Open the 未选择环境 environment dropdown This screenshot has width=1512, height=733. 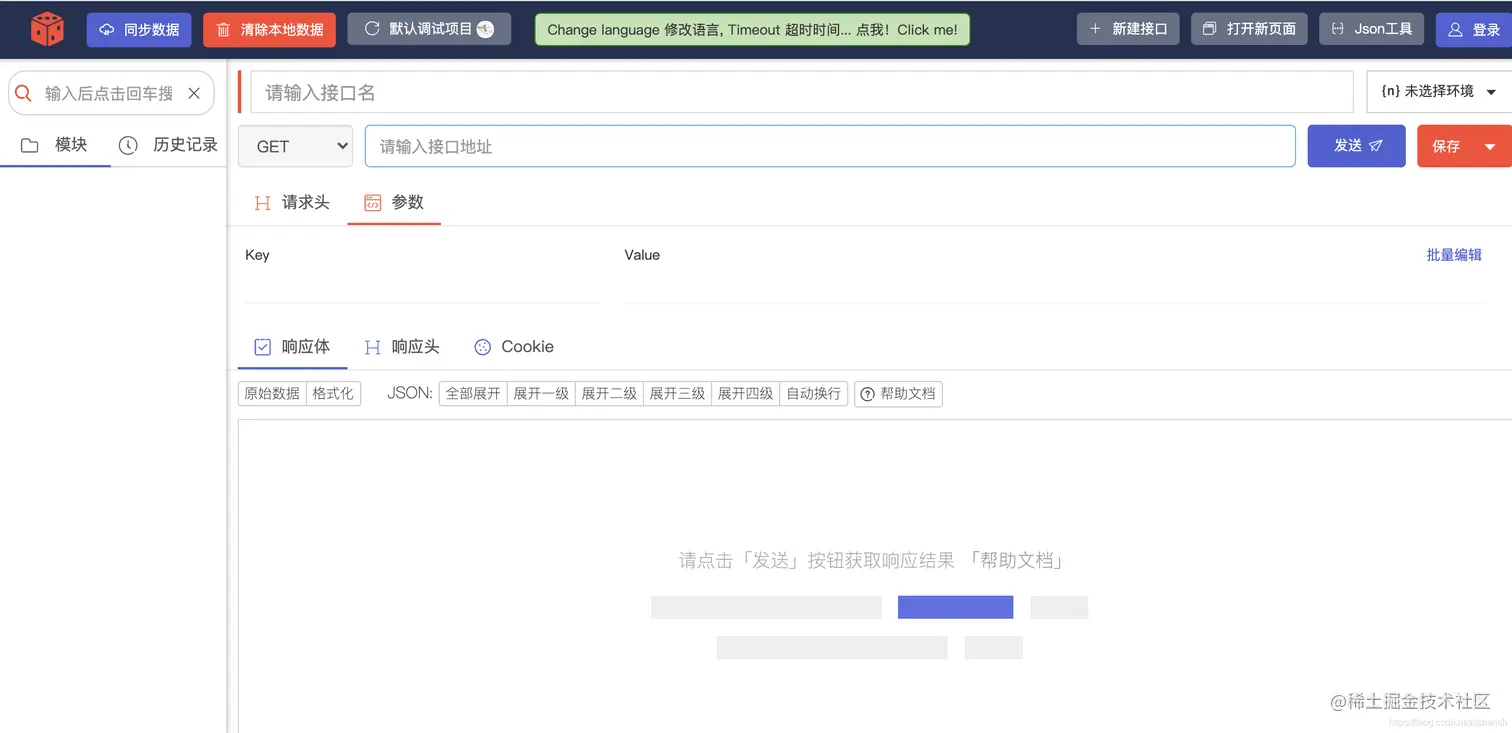click(1439, 91)
